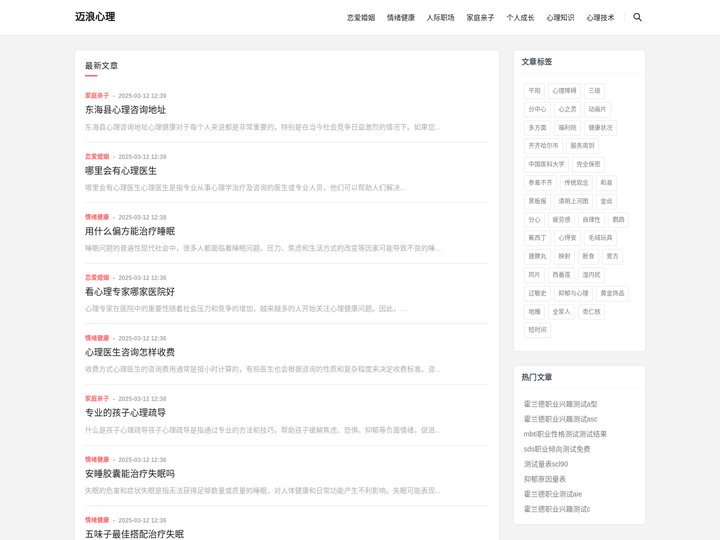720x540 pixels.
Task: Open hot article 霍兰德职业测试aie
Action: coord(553,494)
